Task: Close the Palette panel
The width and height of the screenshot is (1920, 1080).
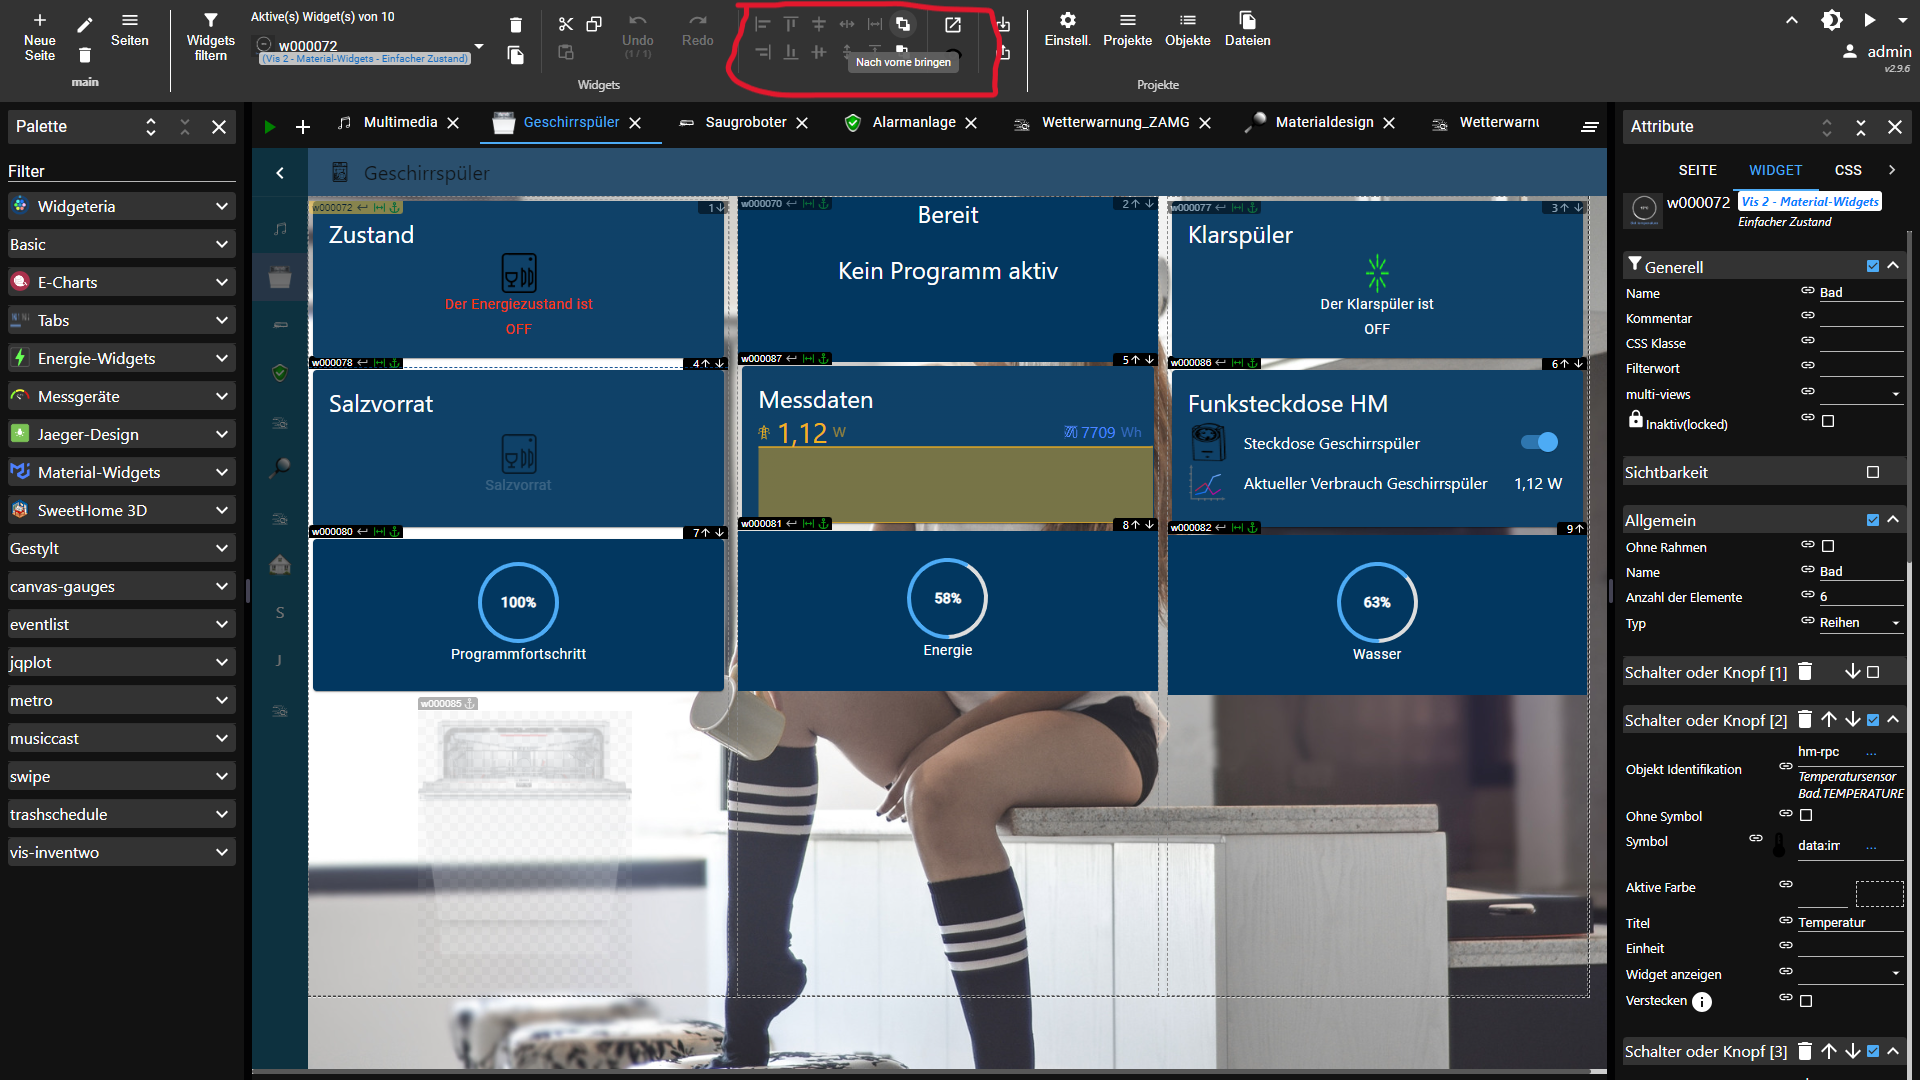Action: point(219,127)
